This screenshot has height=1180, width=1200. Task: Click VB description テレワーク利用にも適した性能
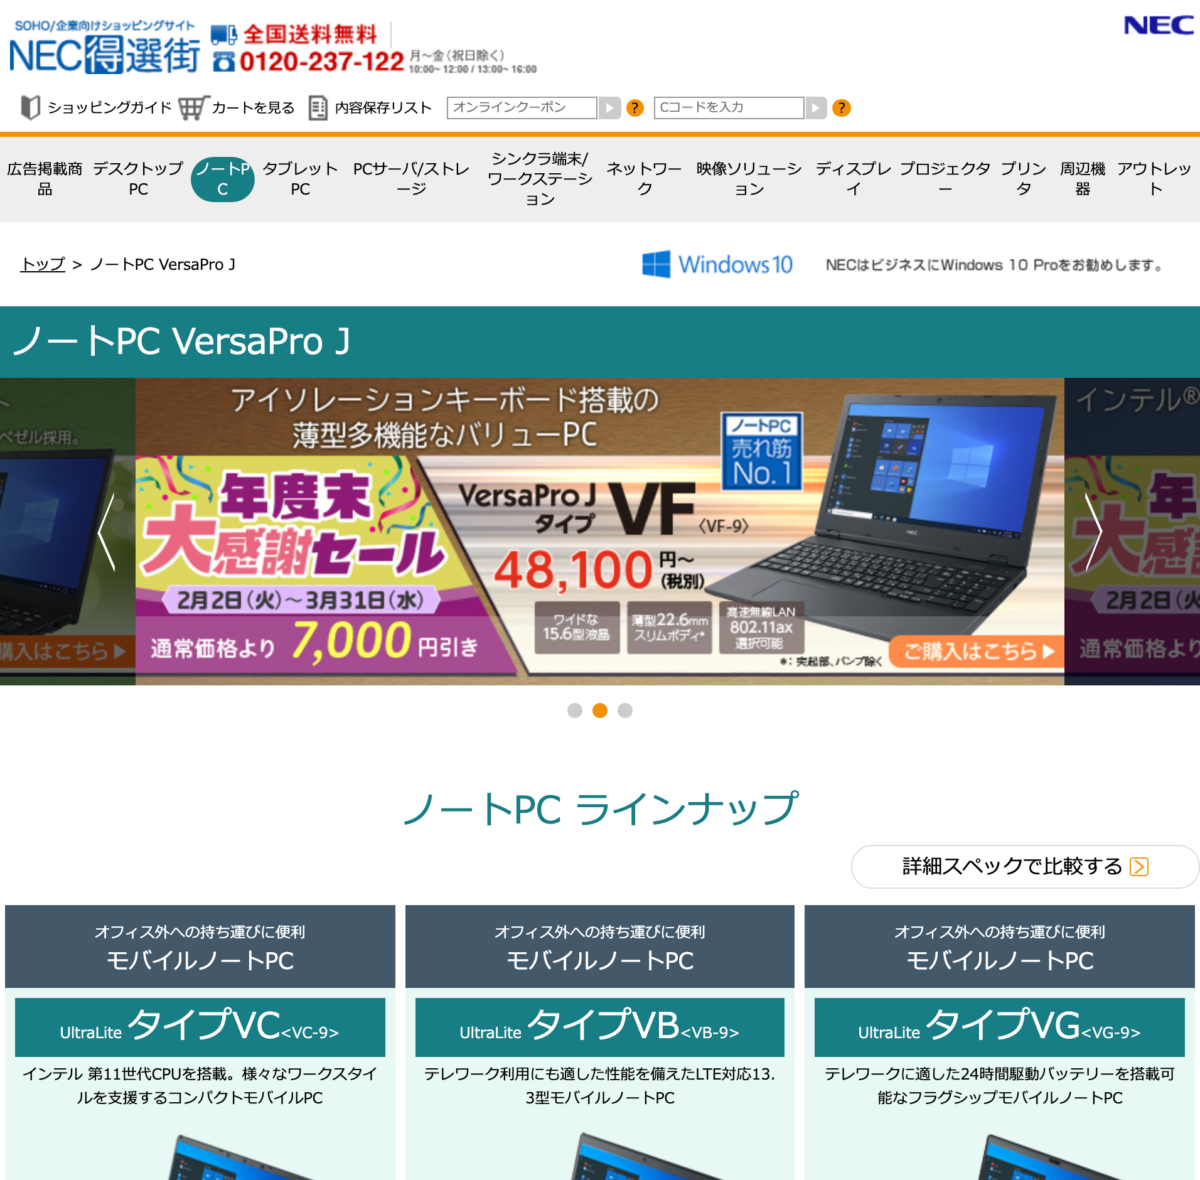[600, 1085]
